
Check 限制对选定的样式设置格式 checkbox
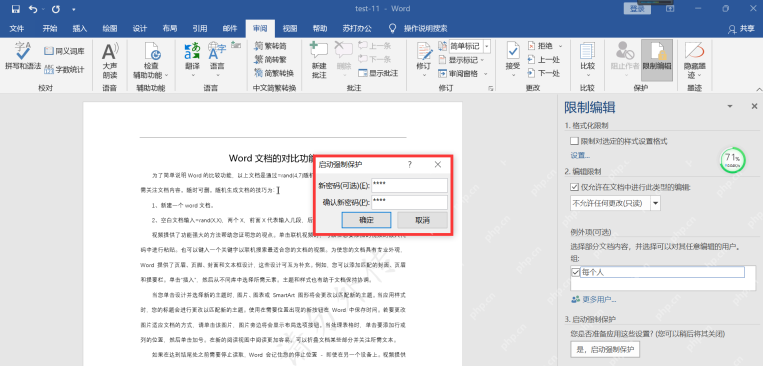(x=574, y=141)
